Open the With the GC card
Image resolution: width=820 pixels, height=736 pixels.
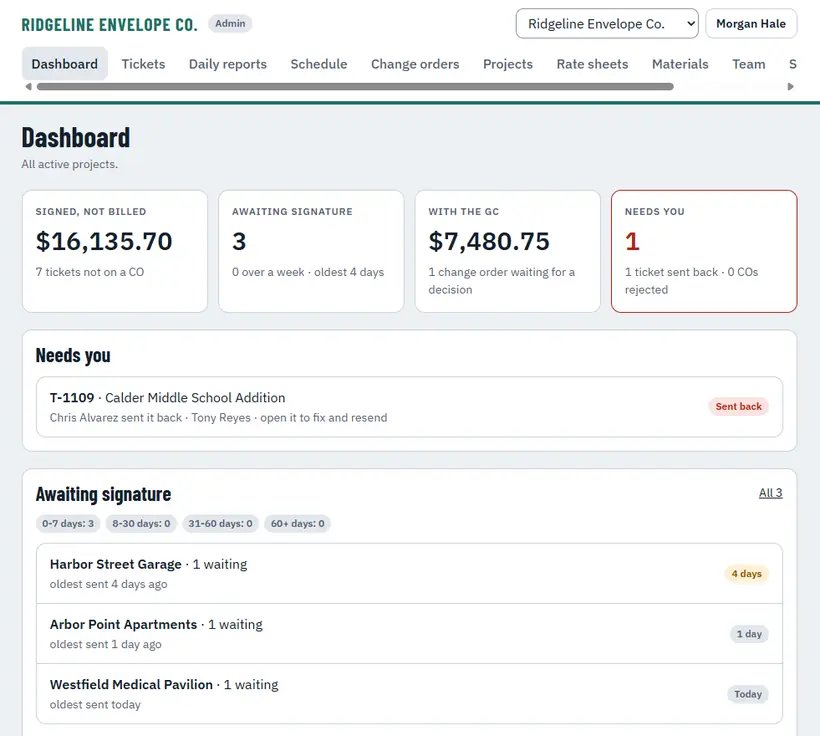coord(508,251)
